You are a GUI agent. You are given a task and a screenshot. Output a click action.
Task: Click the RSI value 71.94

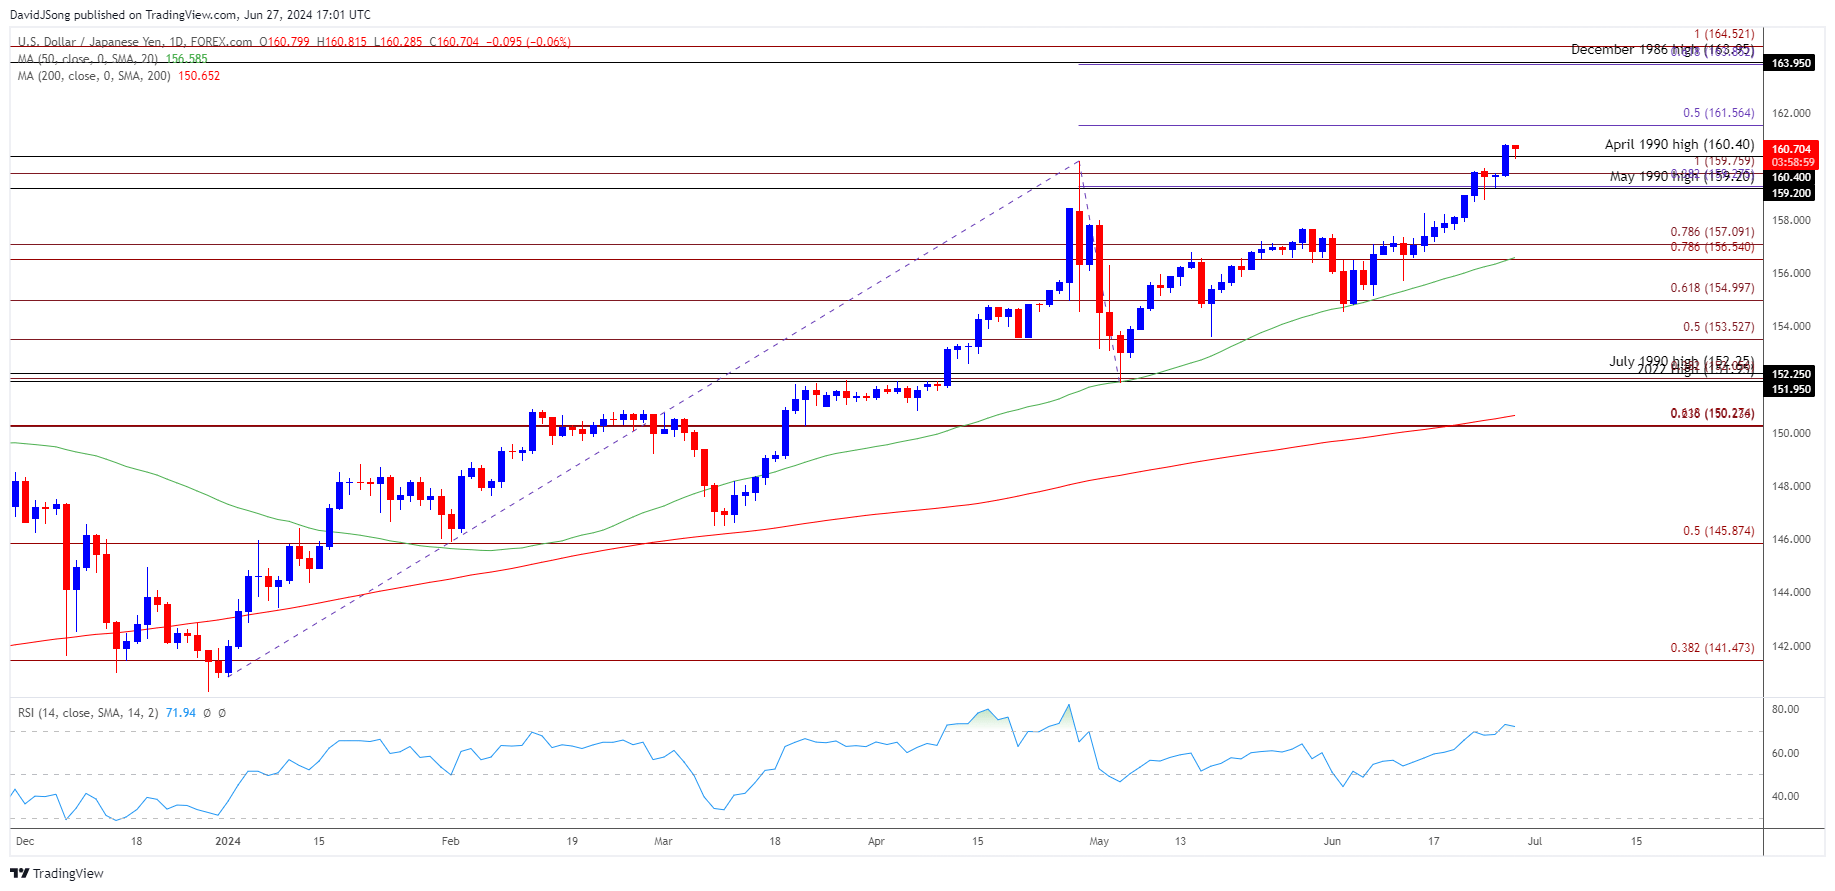click(x=181, y=713)
